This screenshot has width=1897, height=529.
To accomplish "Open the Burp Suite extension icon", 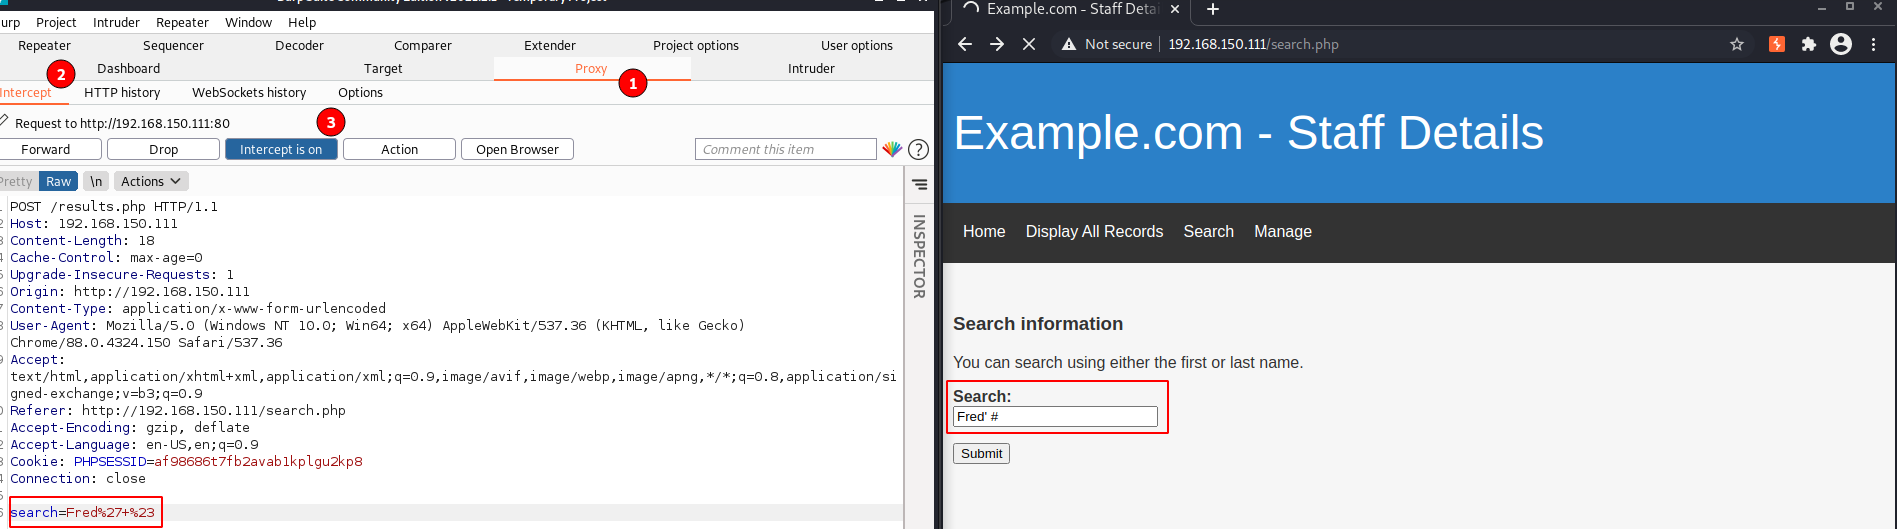I will (x=1777, y=44).
